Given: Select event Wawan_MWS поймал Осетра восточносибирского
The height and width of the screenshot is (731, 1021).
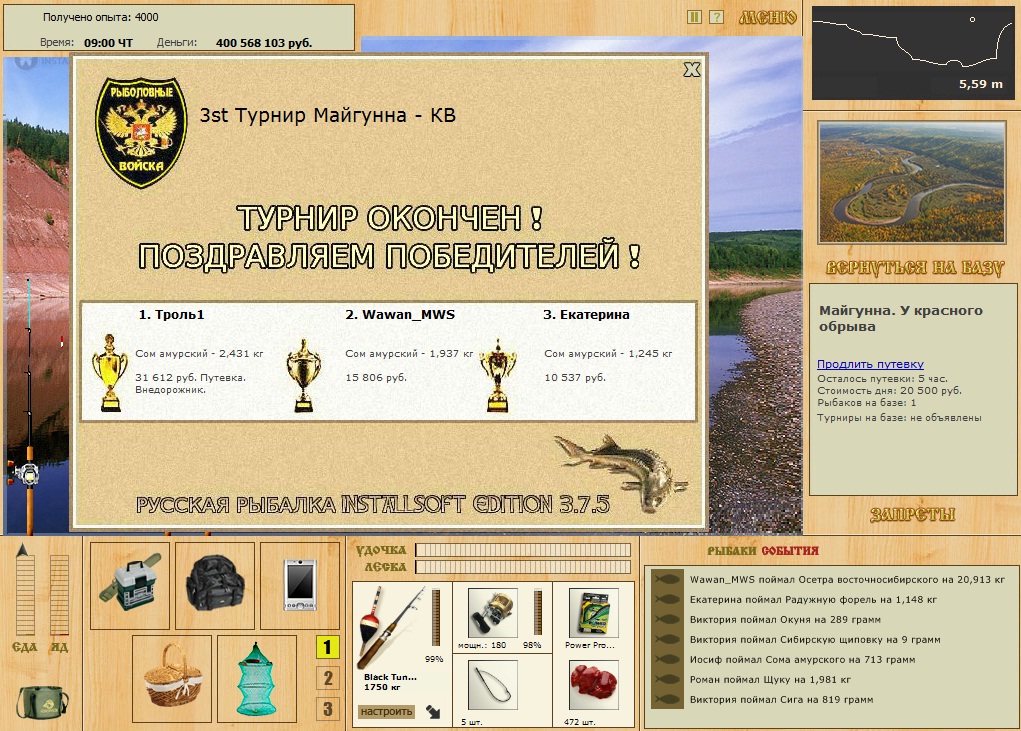Looking at the screenshot, I should (x=846, y=579).
